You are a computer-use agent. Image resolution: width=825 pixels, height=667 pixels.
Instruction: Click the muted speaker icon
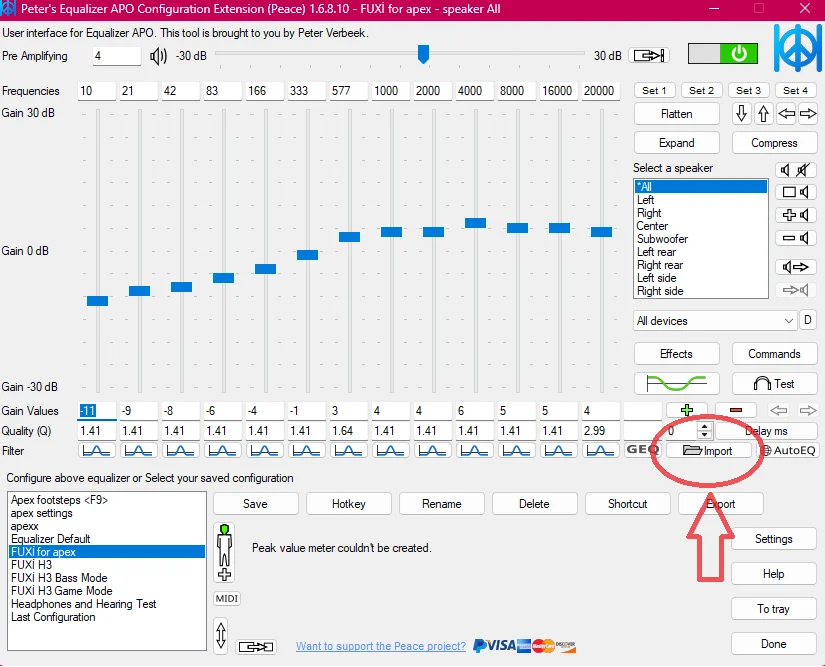click(803, 170)
